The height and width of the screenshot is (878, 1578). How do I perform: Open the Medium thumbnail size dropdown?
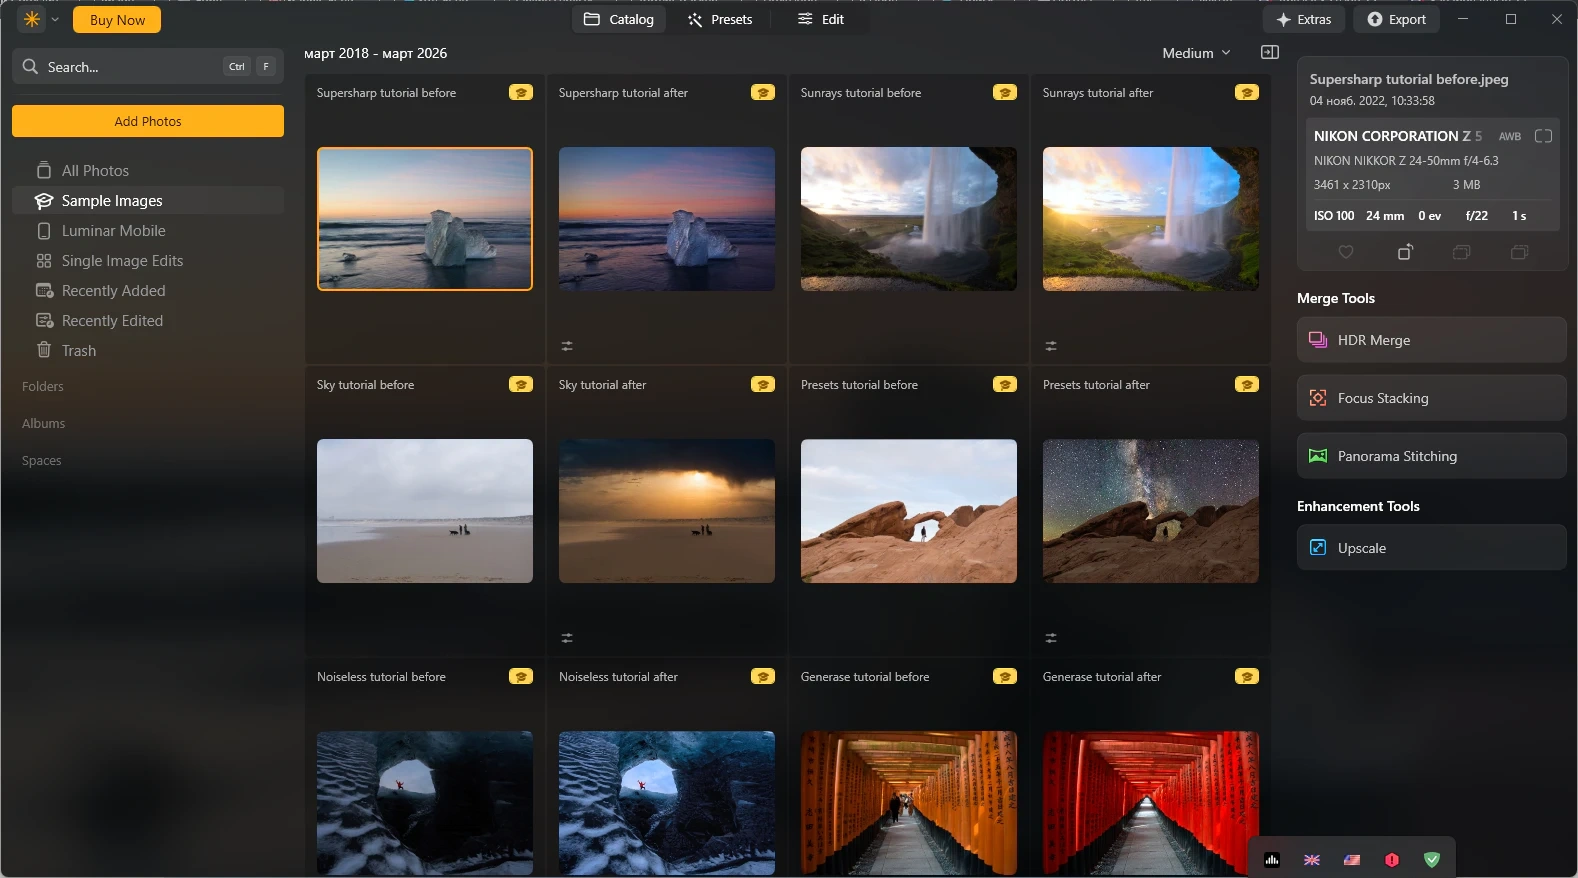coord(1196,53)
